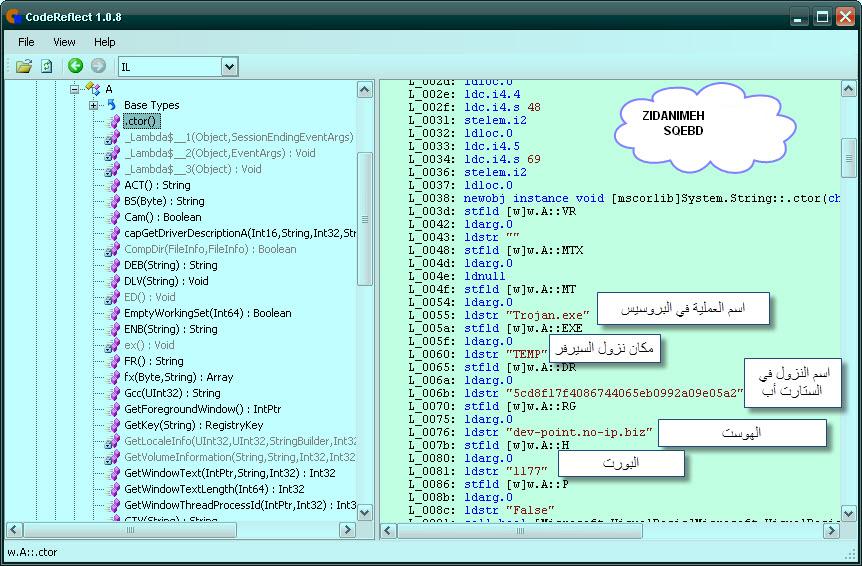This screenshot has height=566, width=862.
Task: Click the grey forward arrow icon
Action: point(98,67)
